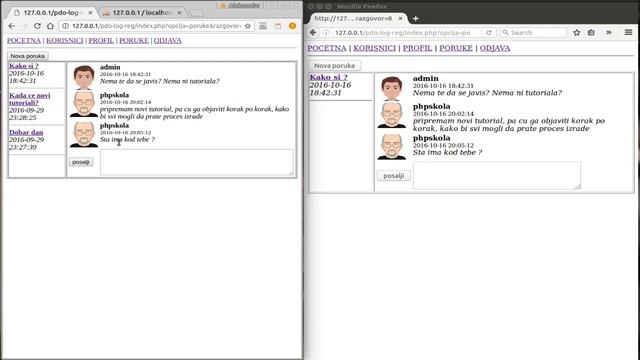The image size is (640, 360).
Task: Click Nova poruka button in Chrome window
Action: [28, 56]
